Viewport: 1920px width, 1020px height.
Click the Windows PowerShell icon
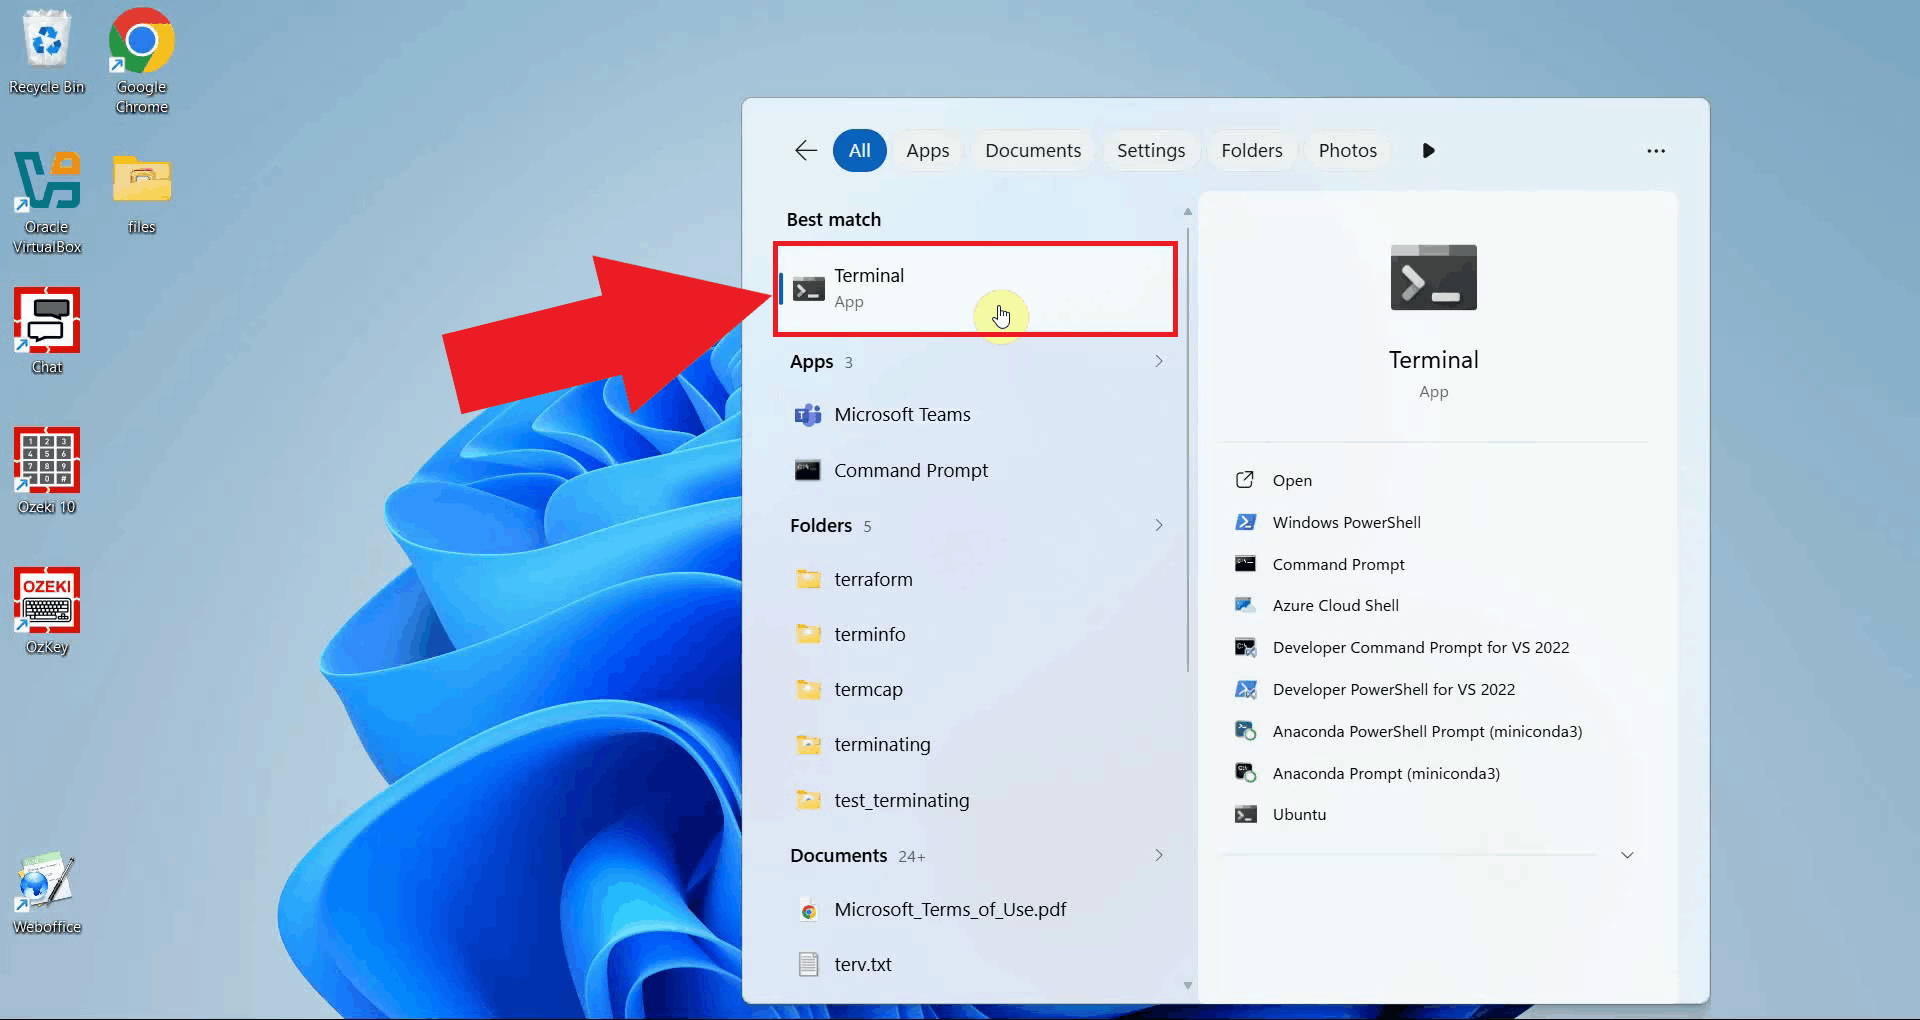click(1245, 522)
